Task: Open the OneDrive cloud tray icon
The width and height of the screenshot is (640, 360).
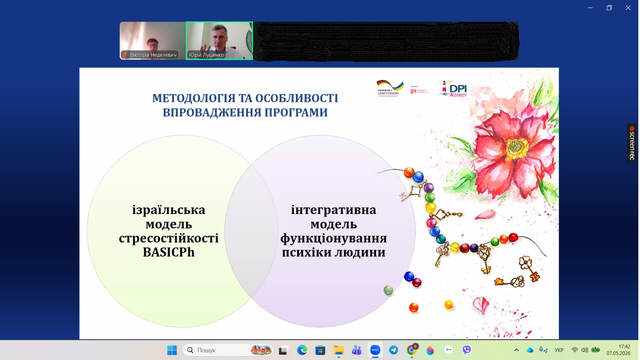Action: [x=530, y=350]
